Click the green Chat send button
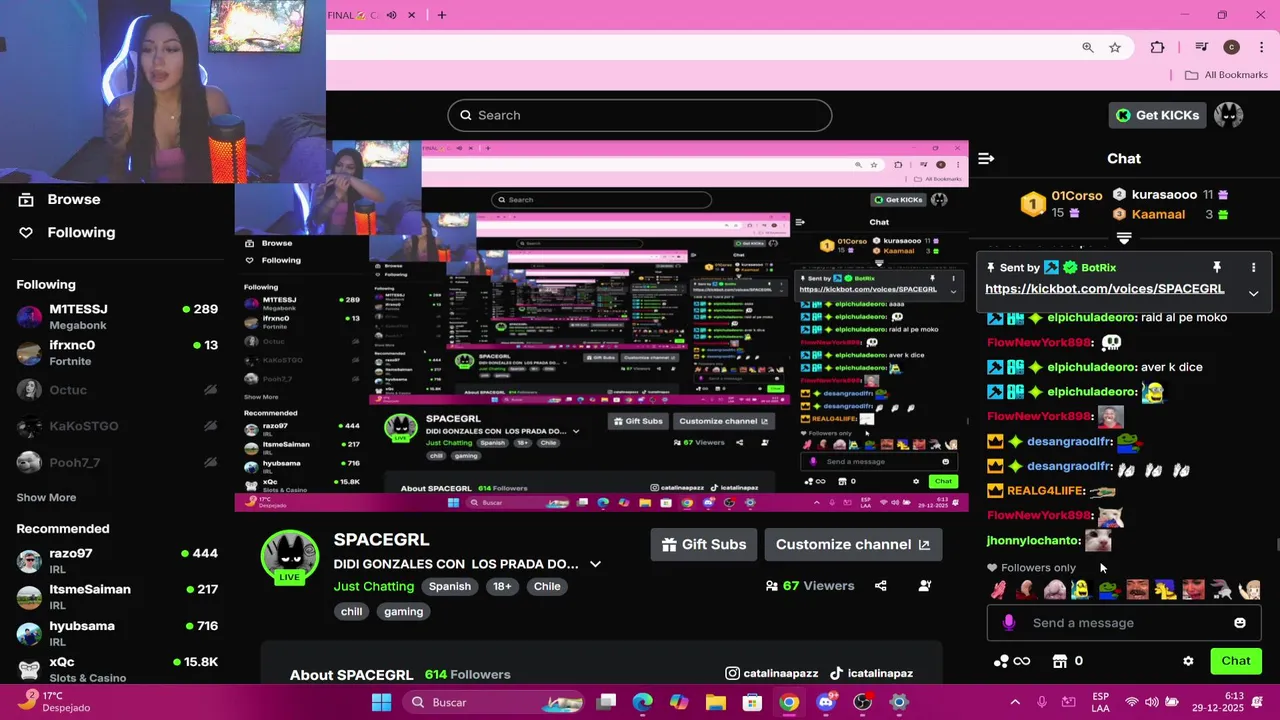Screen dimensions: 1280x720 [1236, 661]
